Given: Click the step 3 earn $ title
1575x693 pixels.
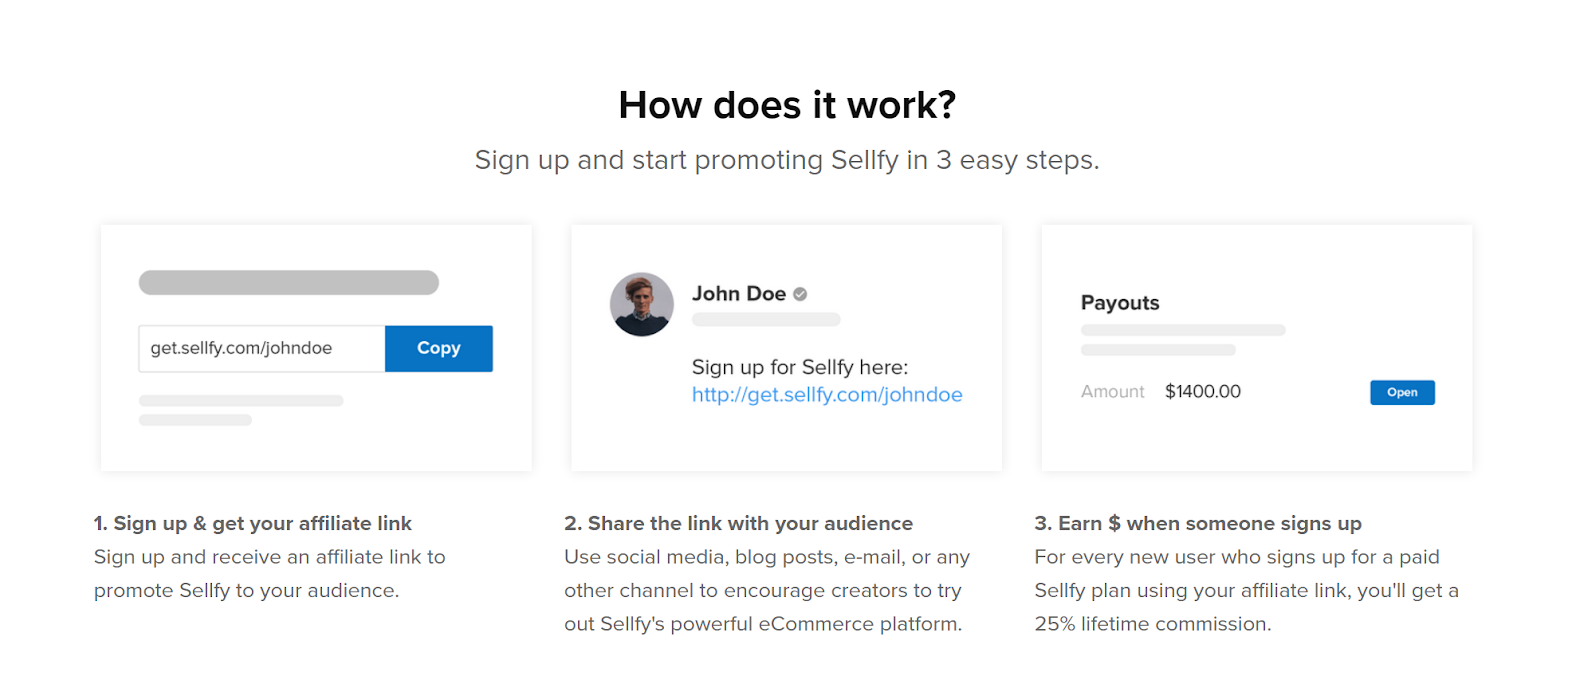Looking at the screenshot, I should 1197,523.
